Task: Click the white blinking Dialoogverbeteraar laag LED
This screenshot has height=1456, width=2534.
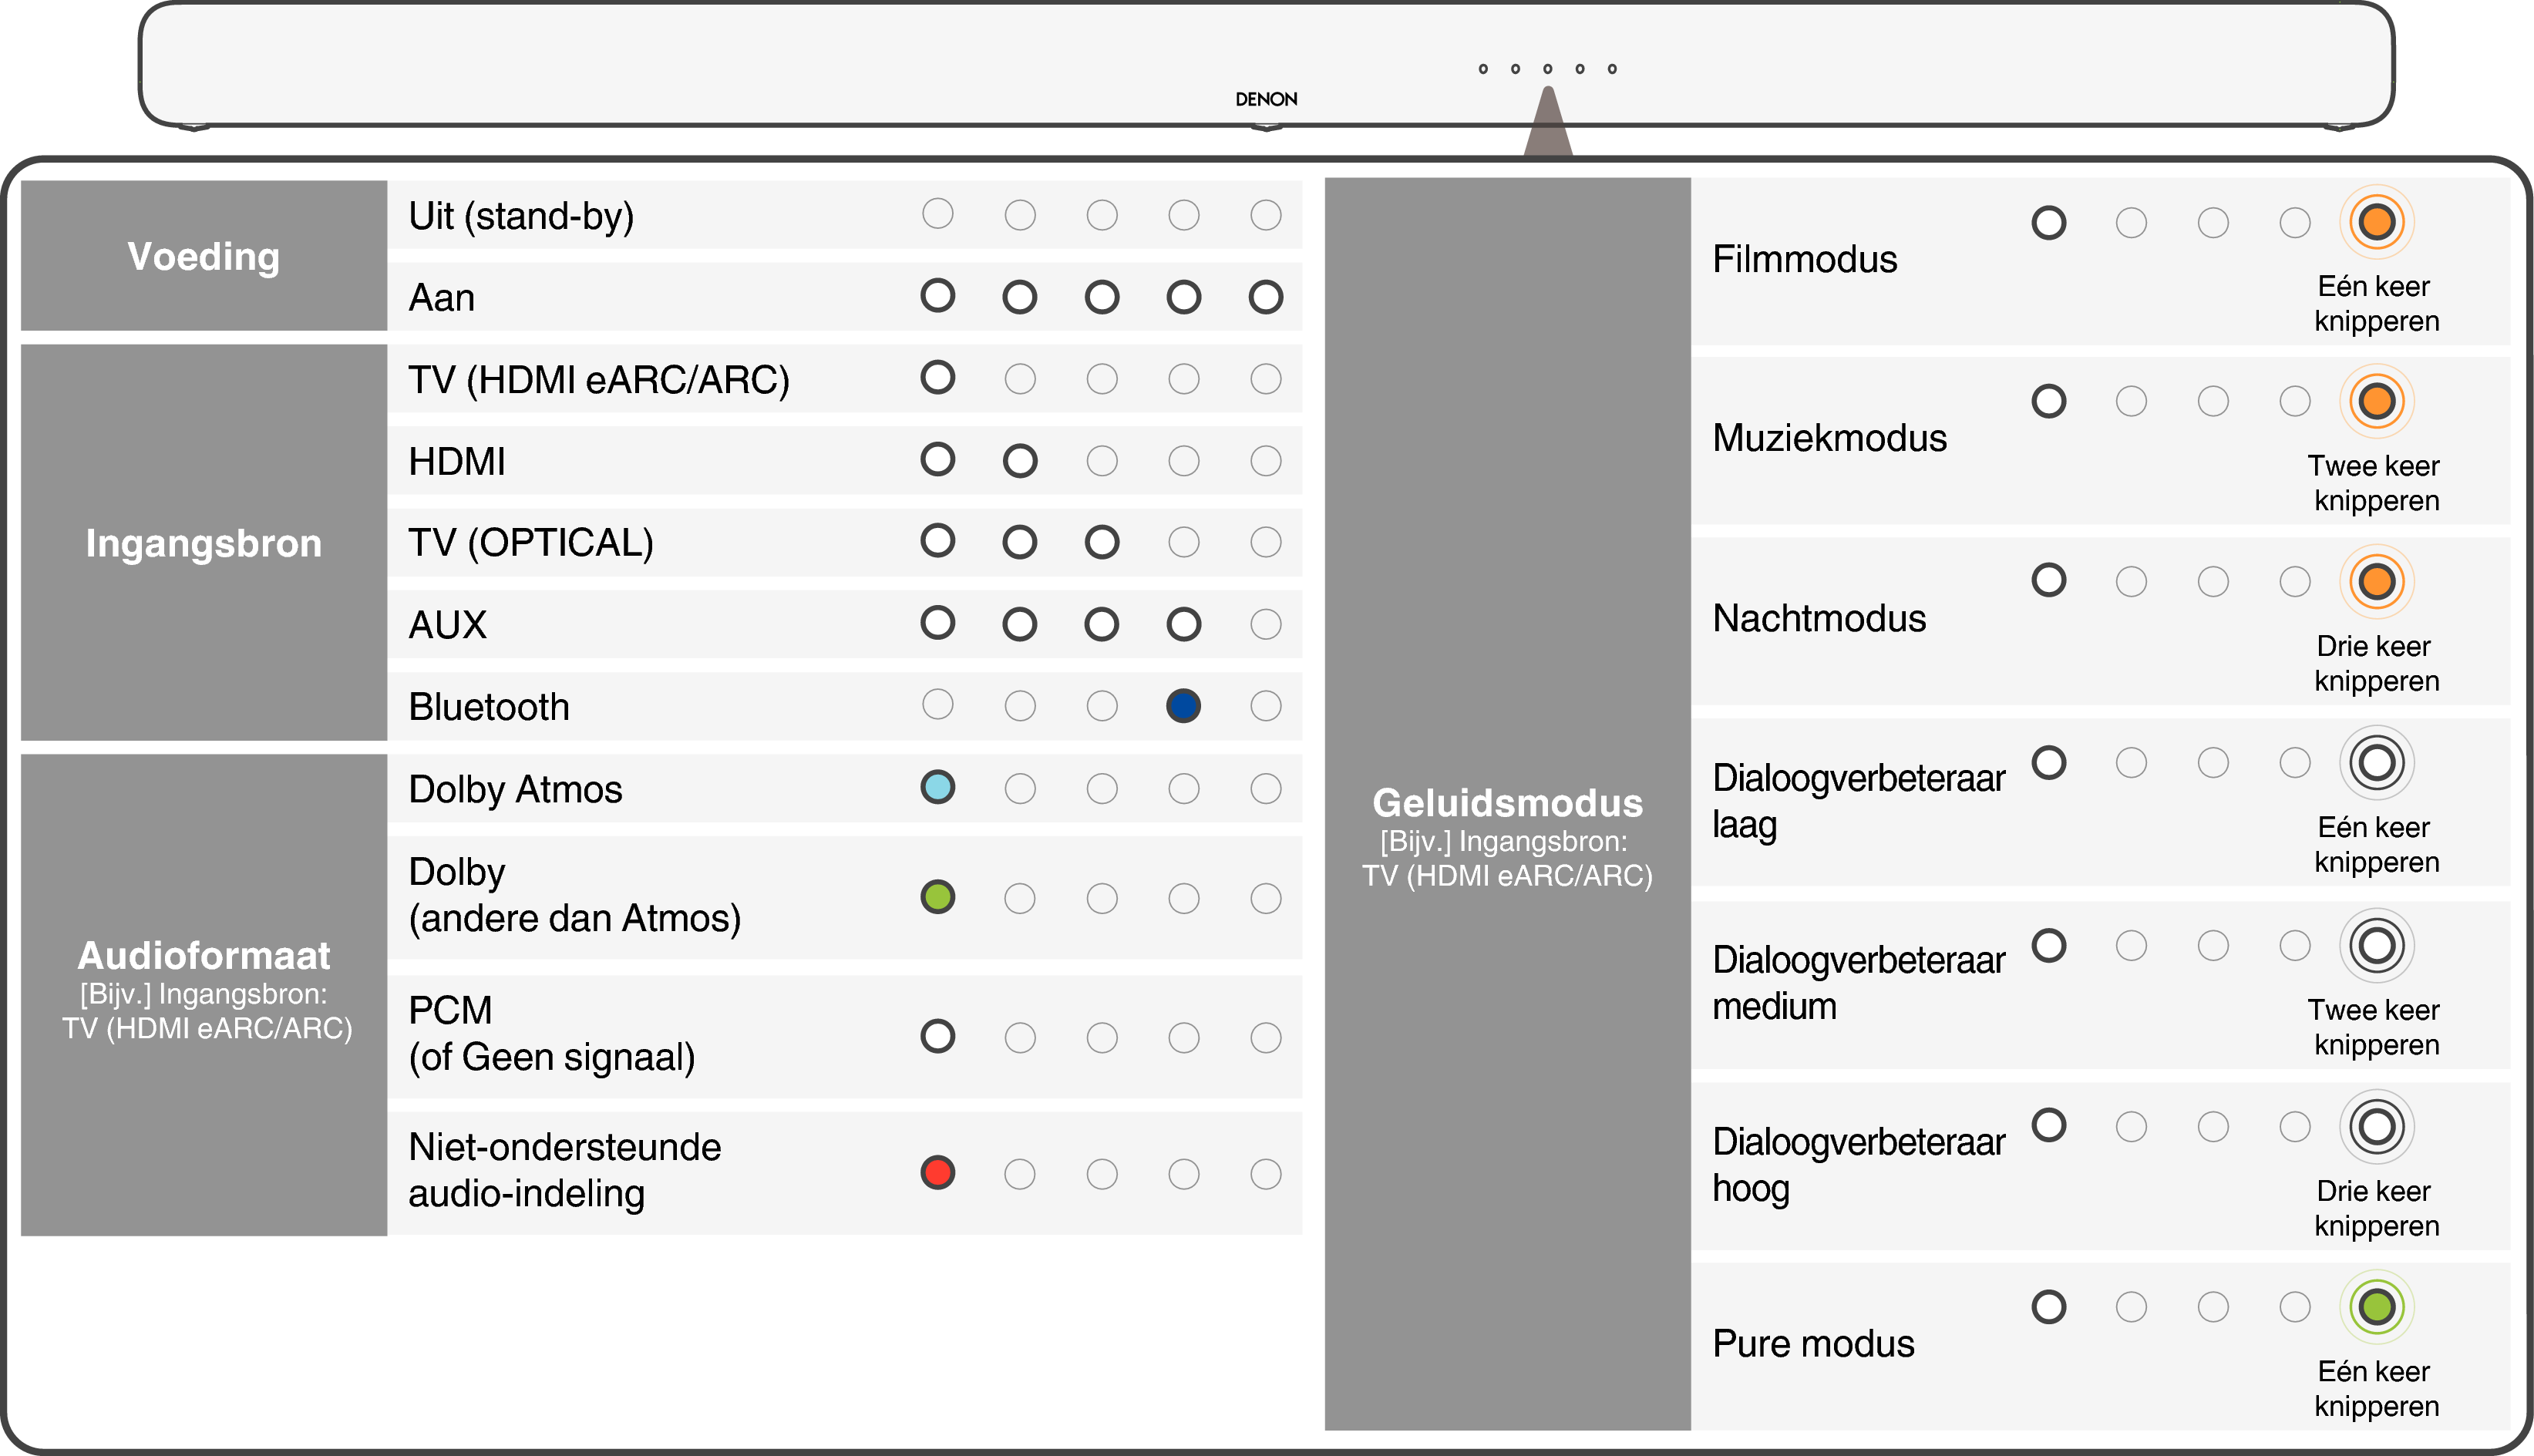Action: [2376, 763]
